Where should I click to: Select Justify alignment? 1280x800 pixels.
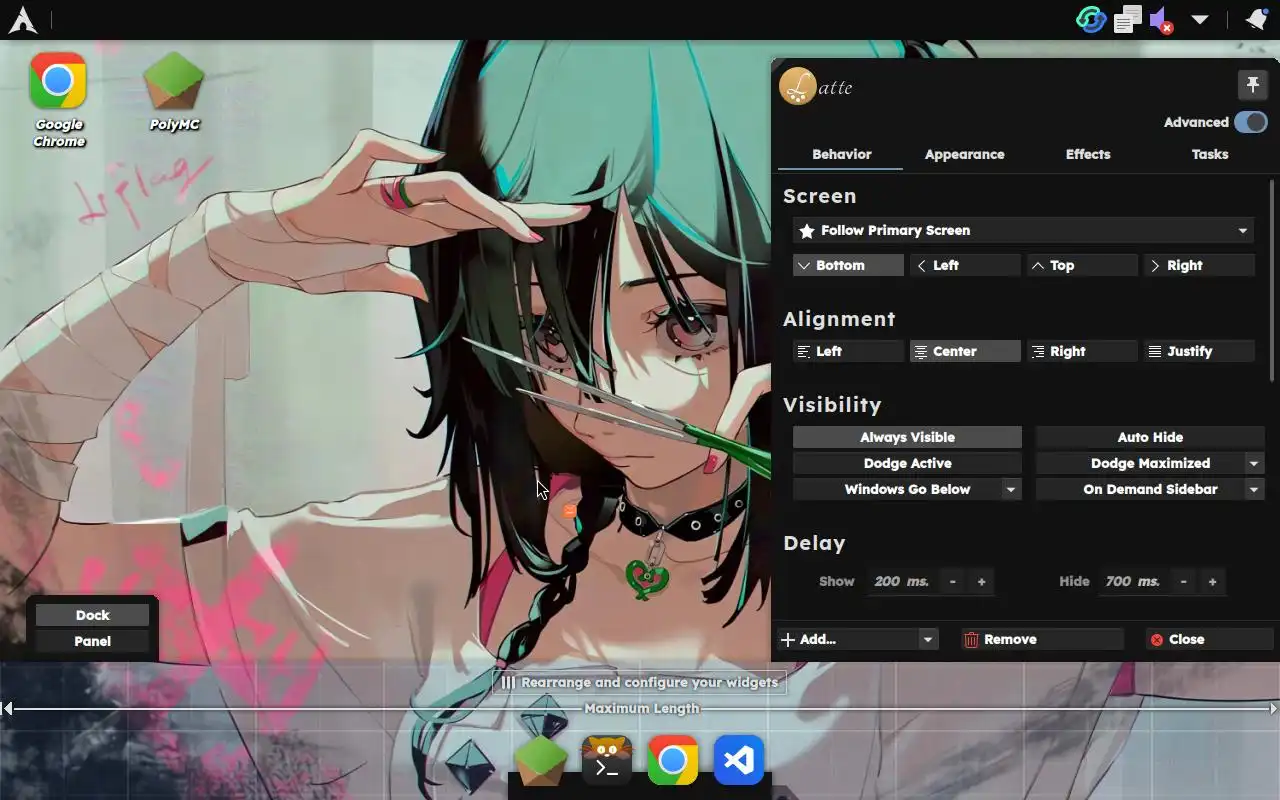click(x=1199, y=351)
